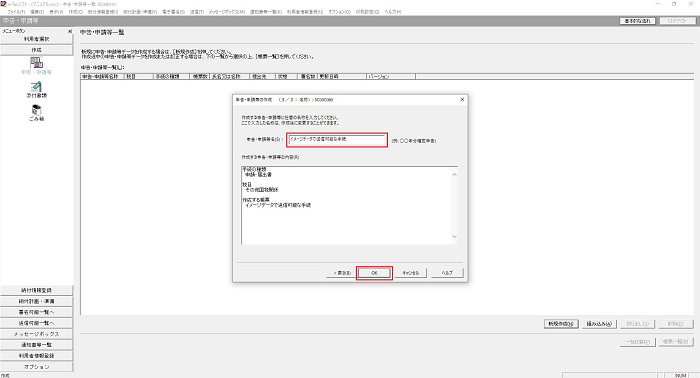Click the 組み込み button
Viewport: 700px width, 378px height.
click(599, 324)
